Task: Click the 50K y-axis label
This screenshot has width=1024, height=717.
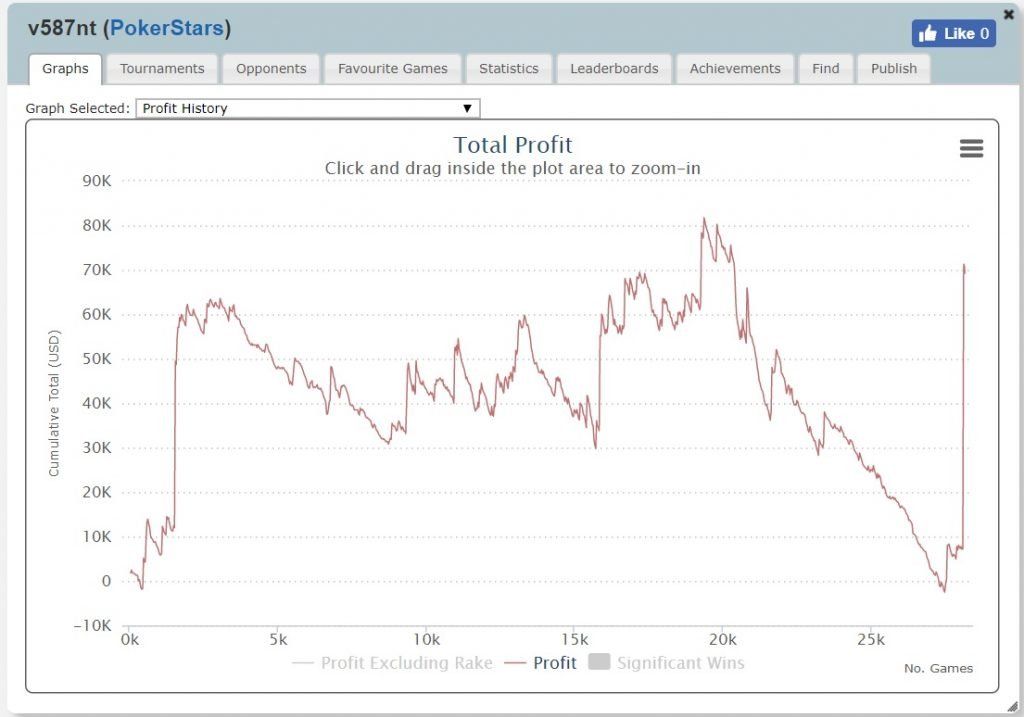Action: [97, 358]
